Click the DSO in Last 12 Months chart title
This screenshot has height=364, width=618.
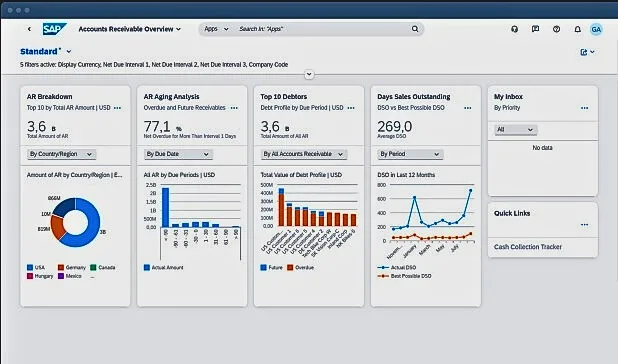click(x=406, y=175)
